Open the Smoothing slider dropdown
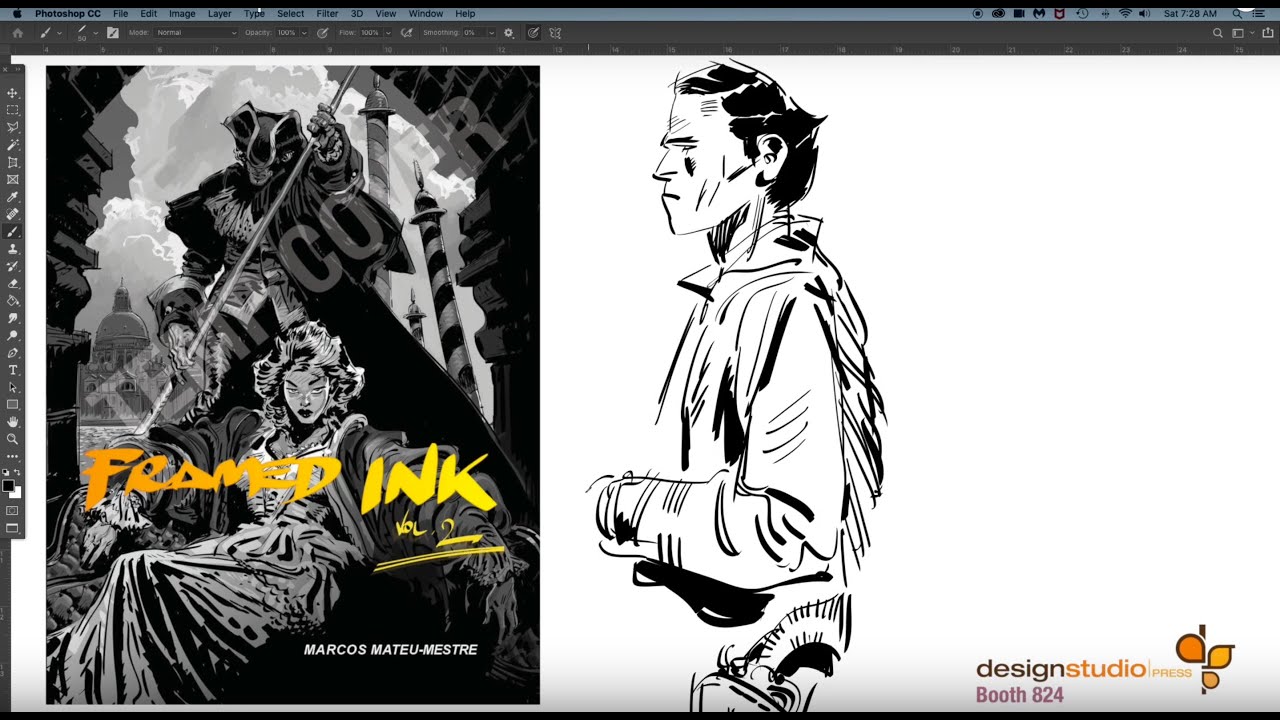The image size is (1280, 720). pos(491,33)
